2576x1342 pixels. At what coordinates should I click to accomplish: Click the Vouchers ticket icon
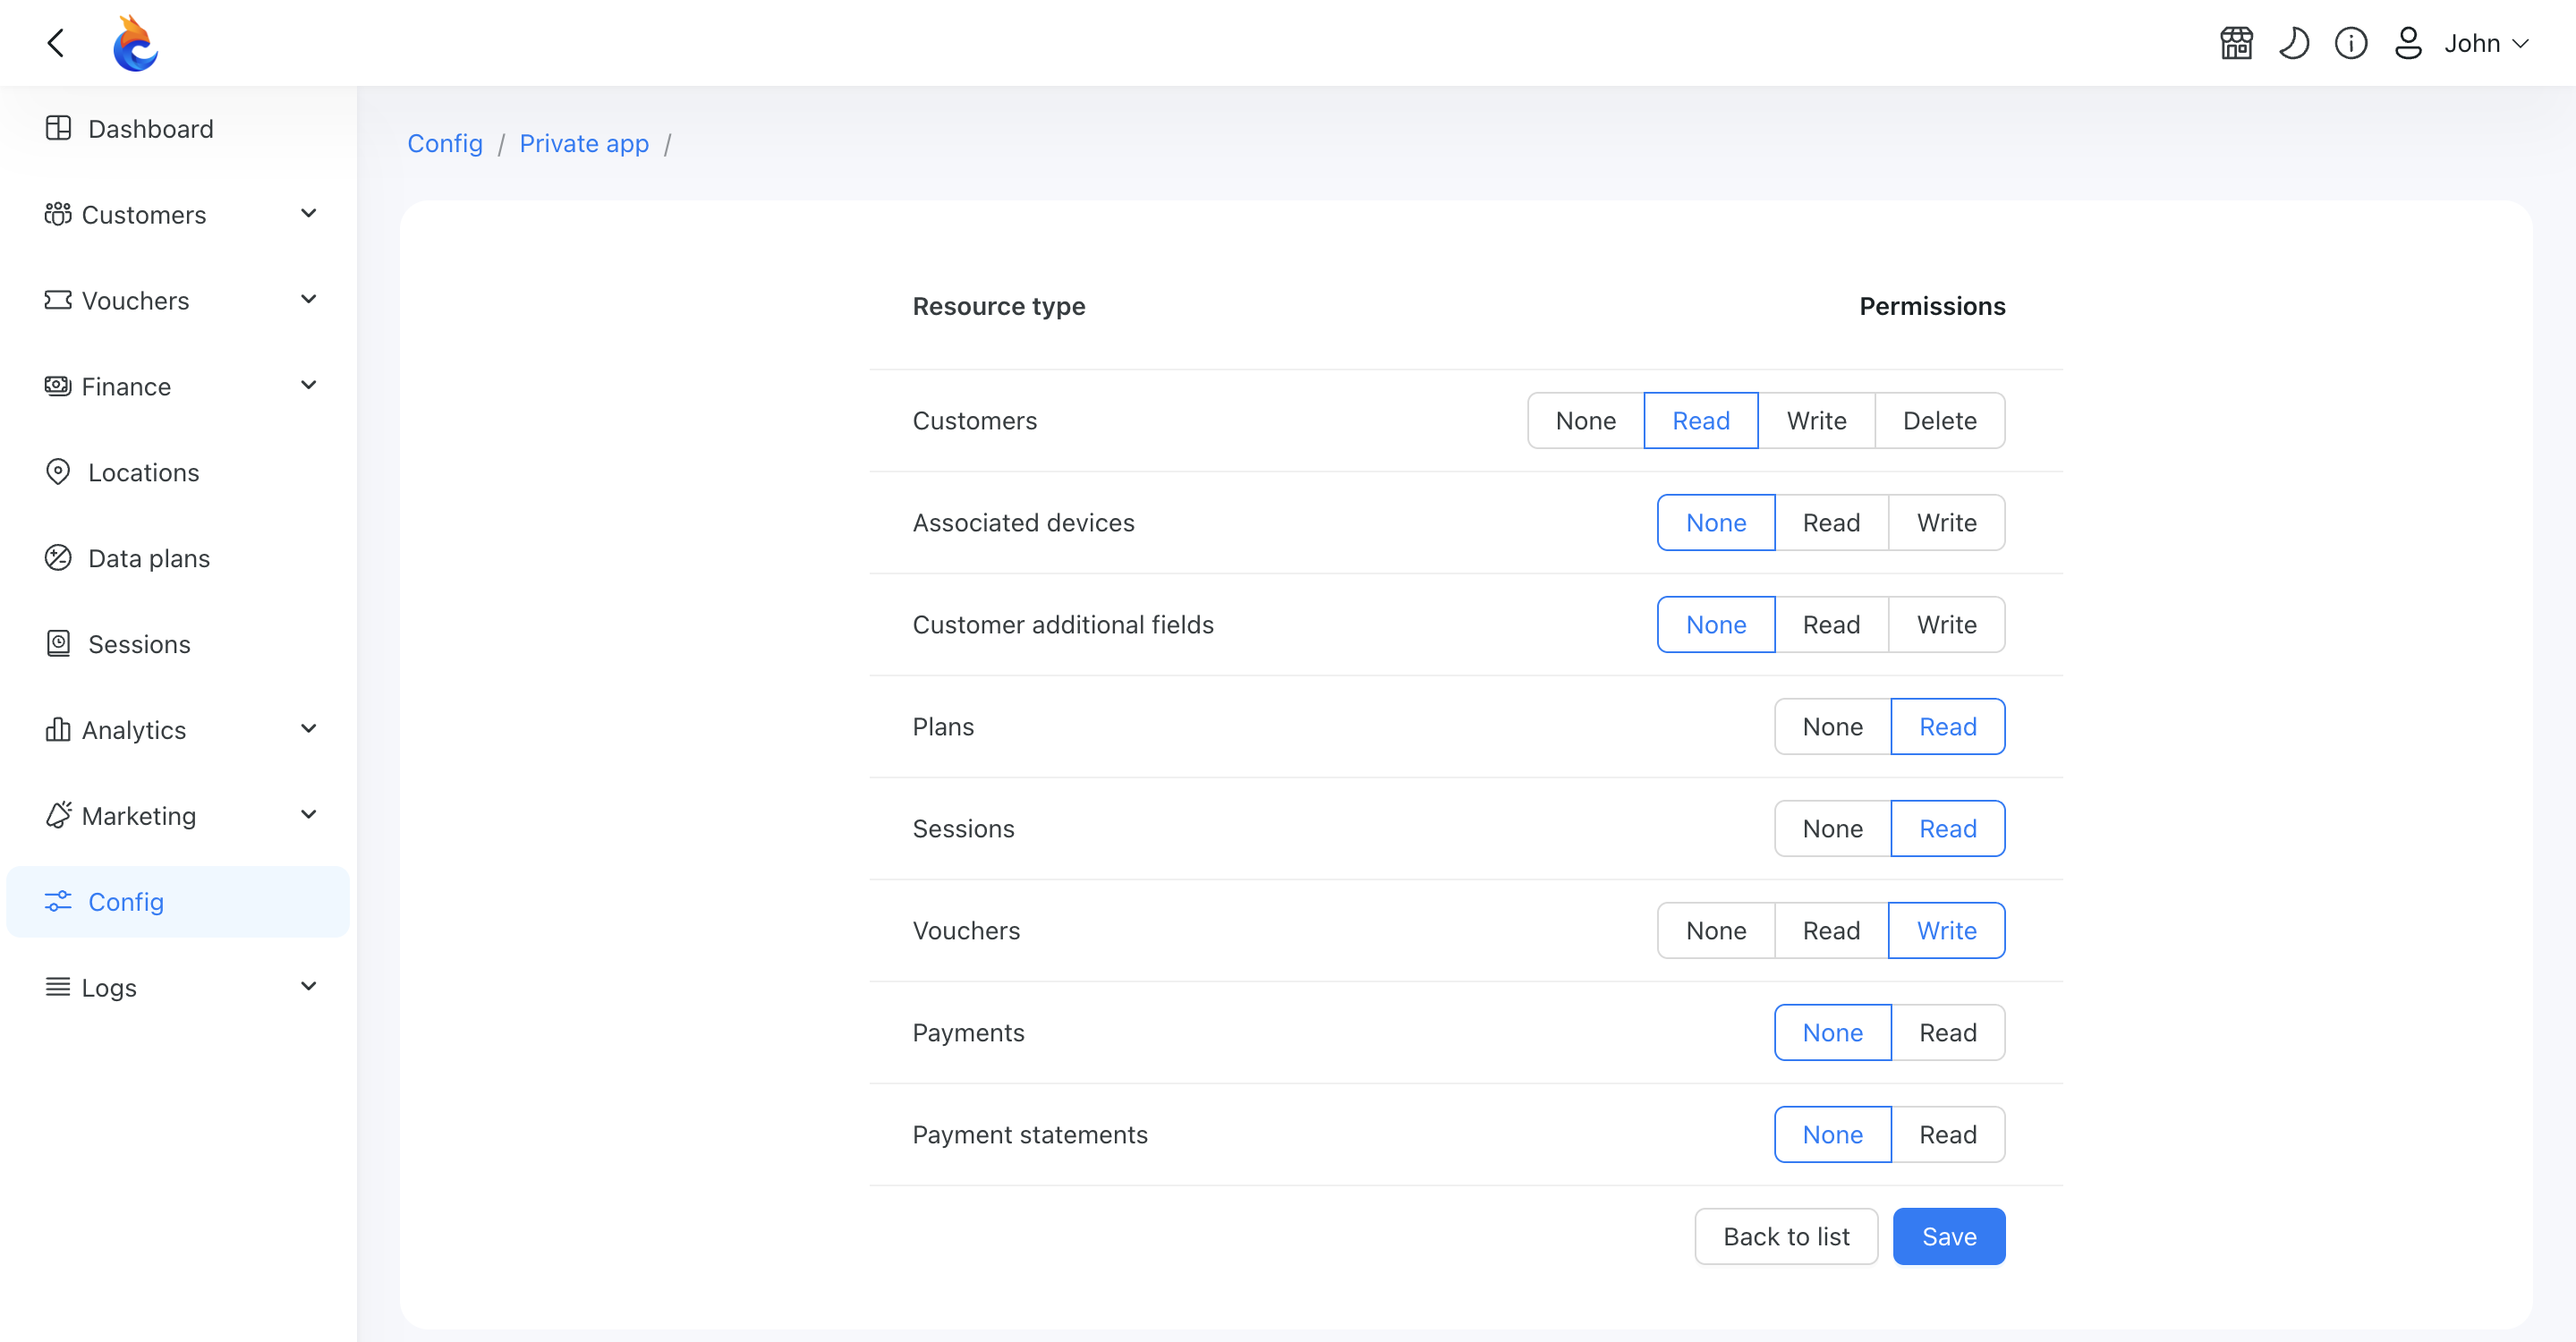(x=58, y=300)
